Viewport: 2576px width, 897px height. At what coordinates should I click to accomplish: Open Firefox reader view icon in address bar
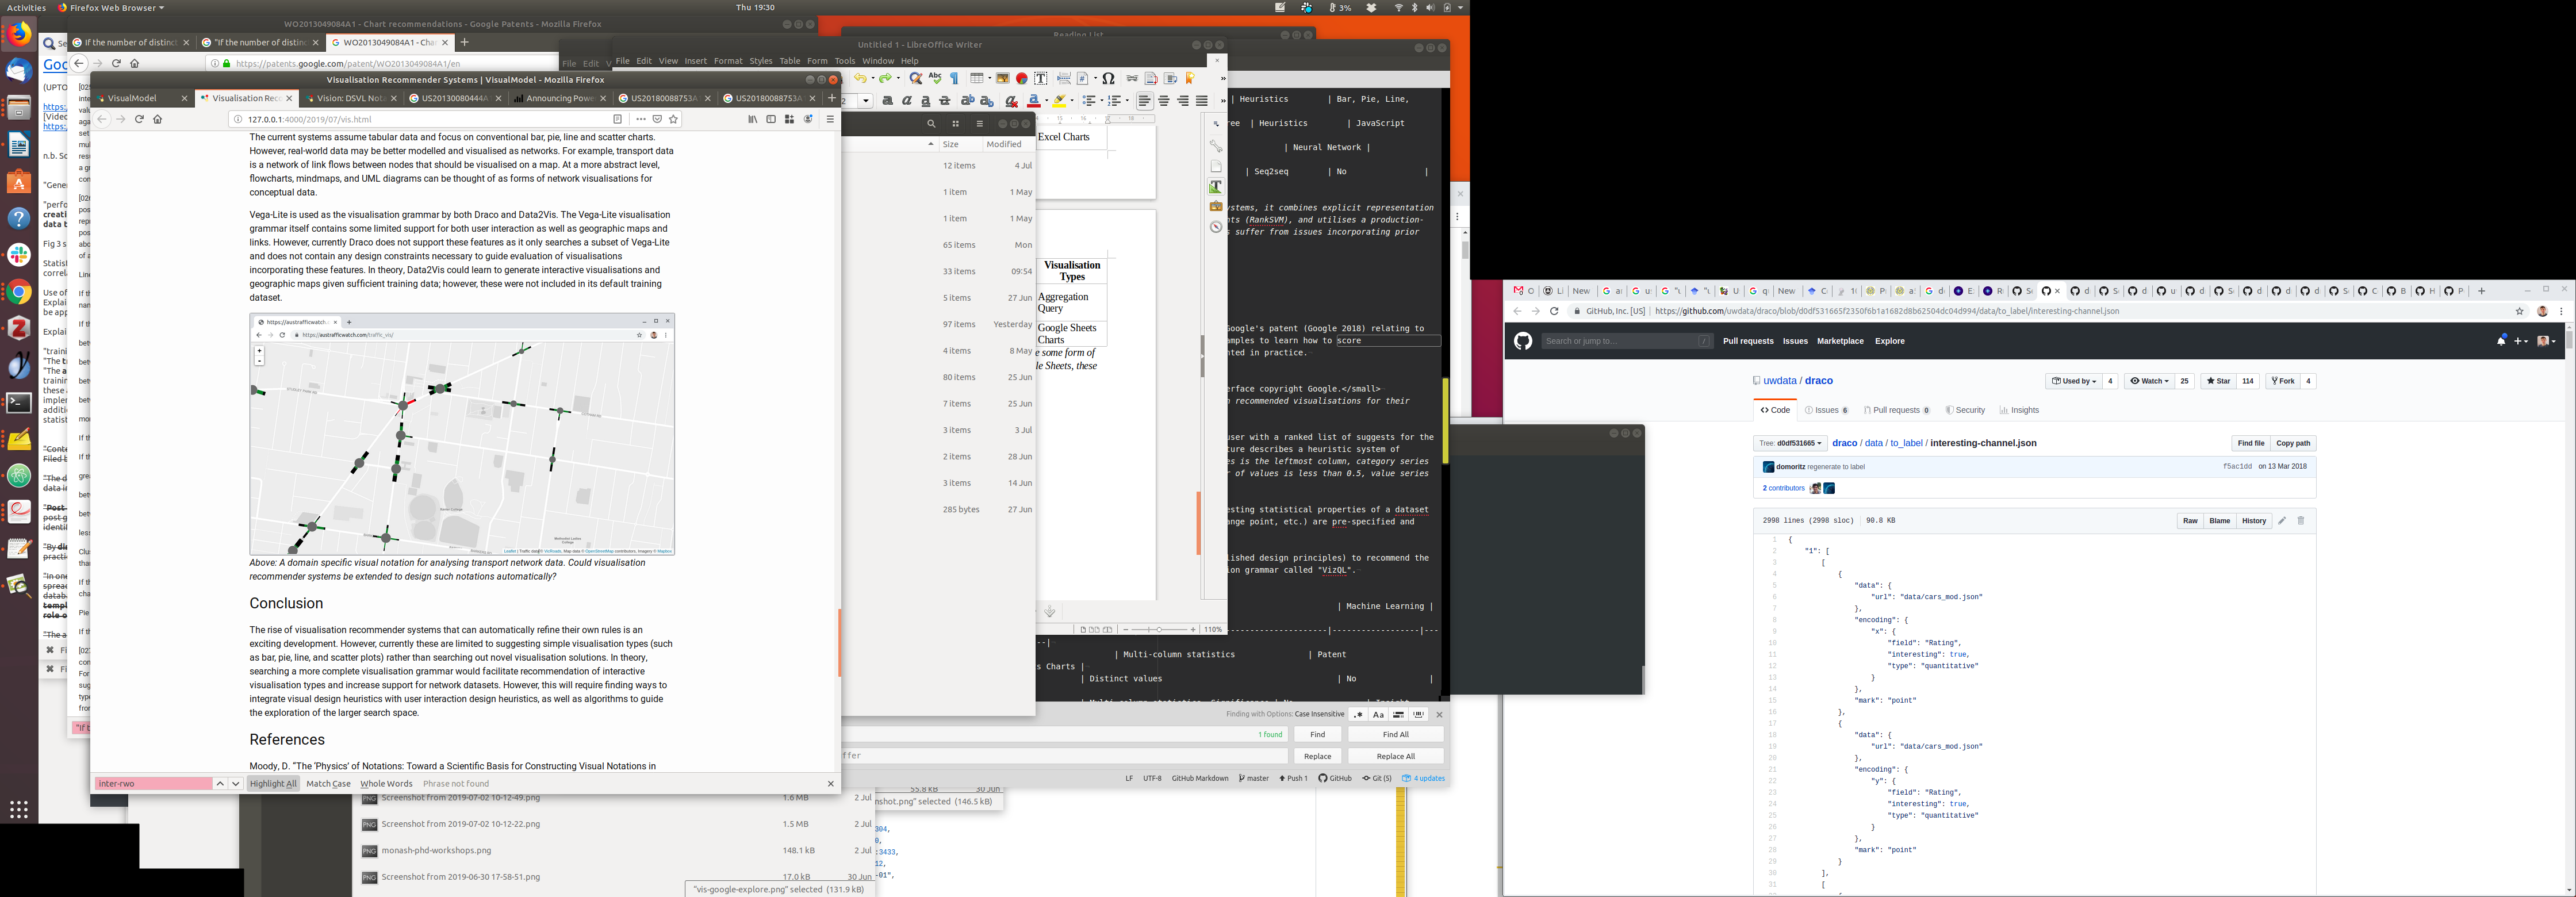617,119
